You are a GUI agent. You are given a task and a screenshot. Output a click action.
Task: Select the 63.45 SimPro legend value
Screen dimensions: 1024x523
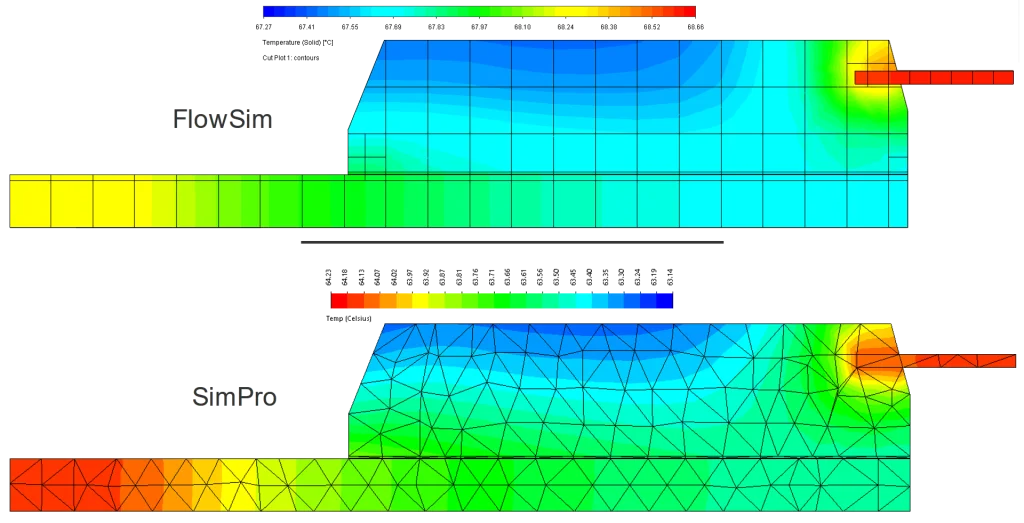[573, 277]
